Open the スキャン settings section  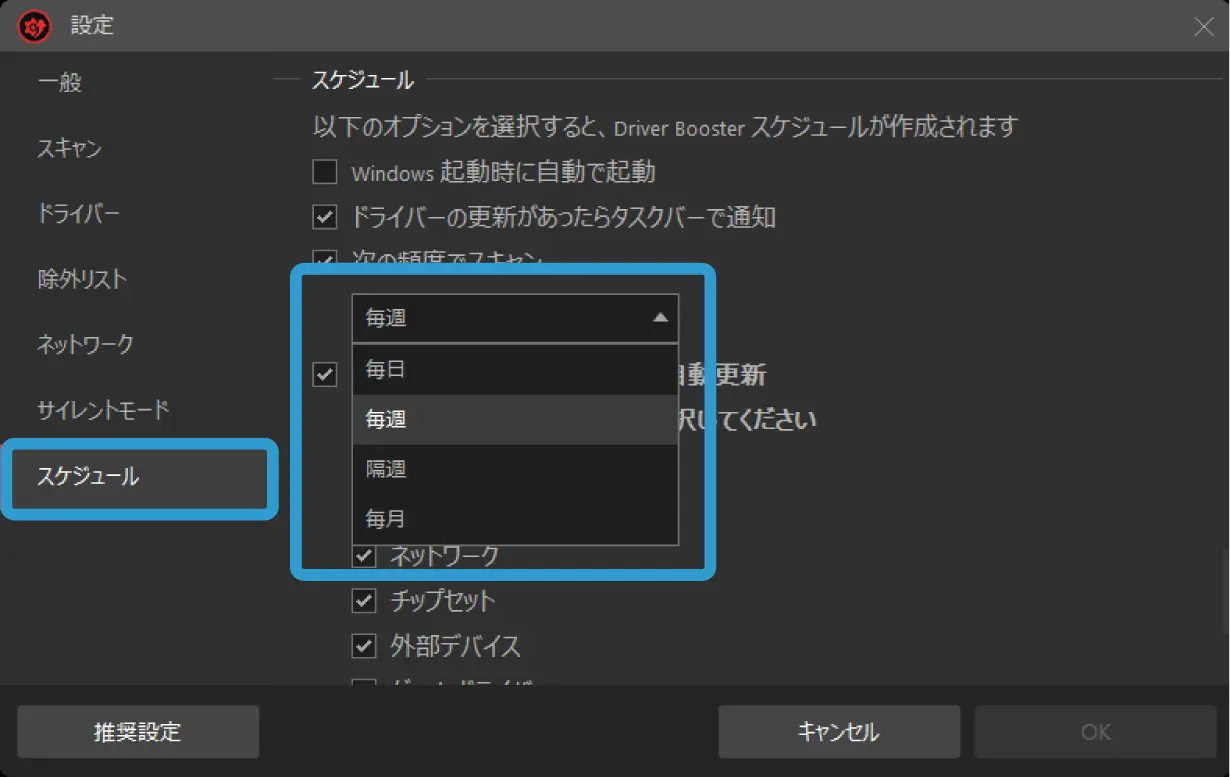coord(70,149)
